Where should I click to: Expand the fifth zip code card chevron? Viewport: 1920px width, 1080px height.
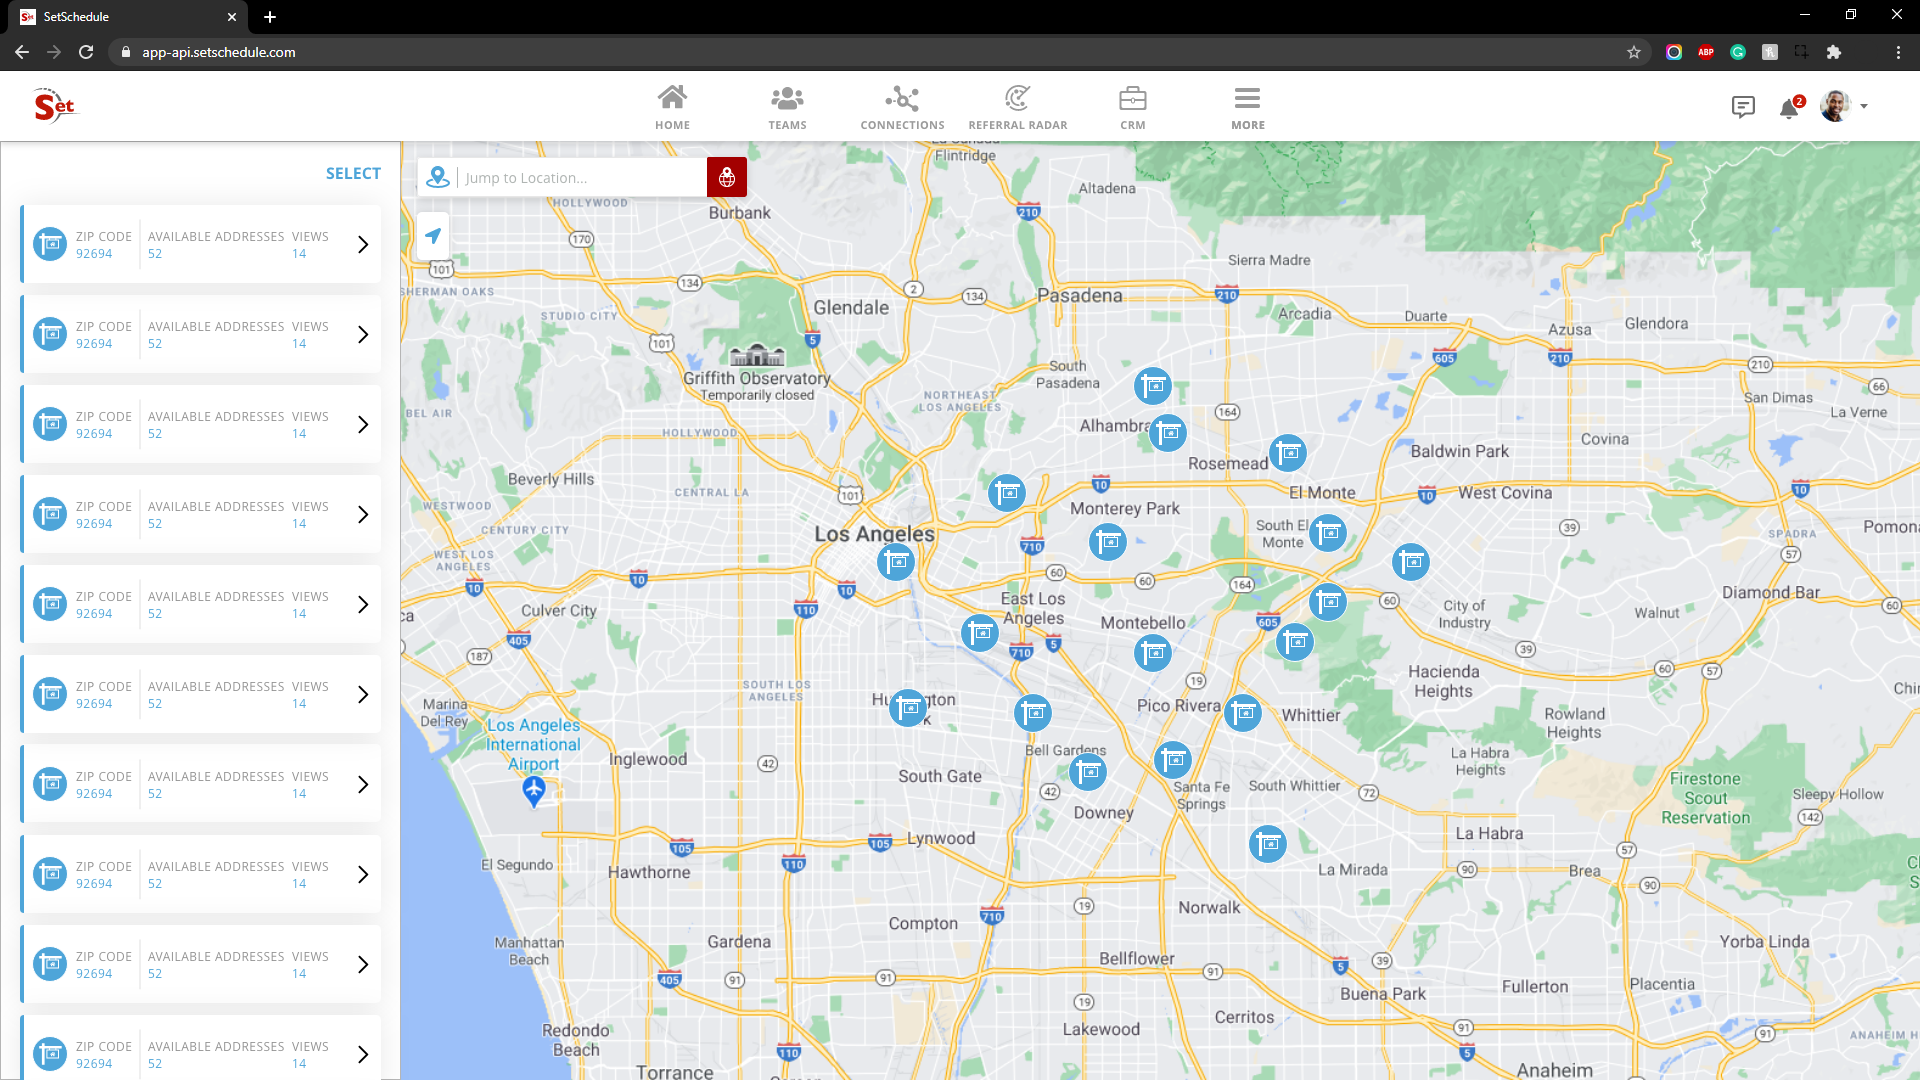(363, 604)
